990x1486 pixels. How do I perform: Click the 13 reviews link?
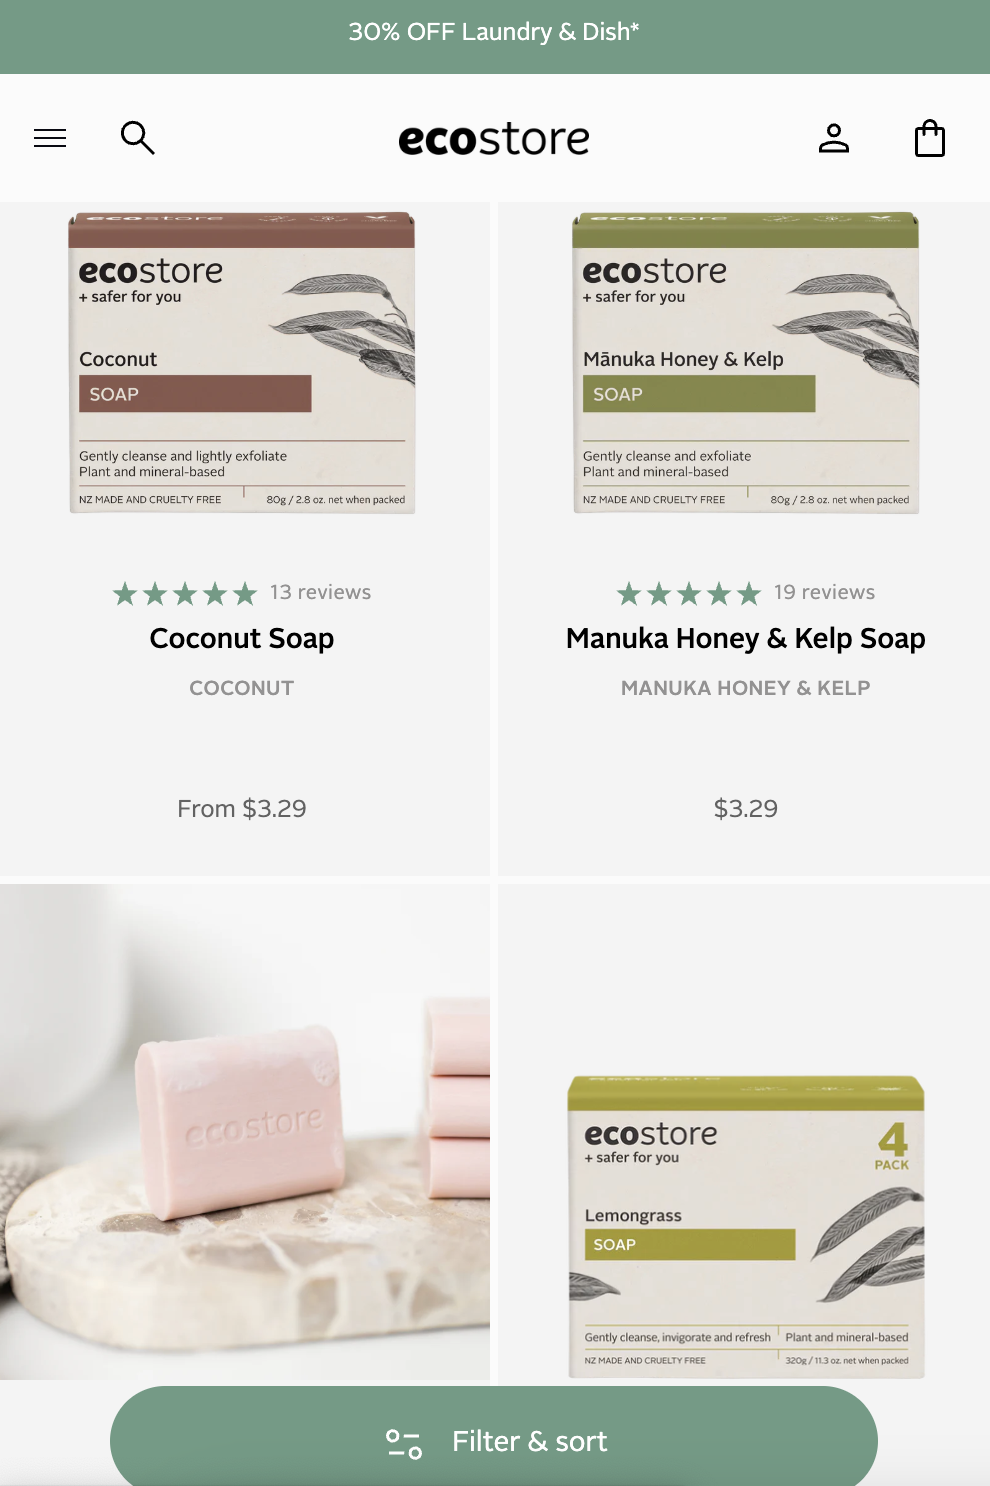coord(320,592)
